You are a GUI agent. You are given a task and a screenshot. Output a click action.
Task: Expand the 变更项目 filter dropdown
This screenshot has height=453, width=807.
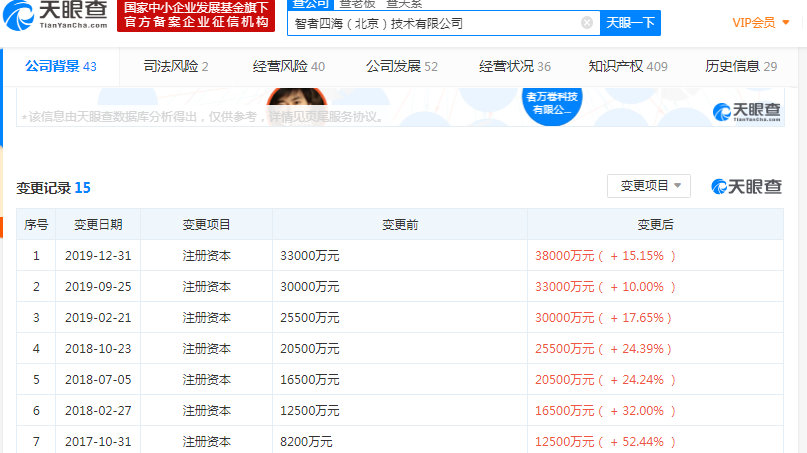[649, 186]
